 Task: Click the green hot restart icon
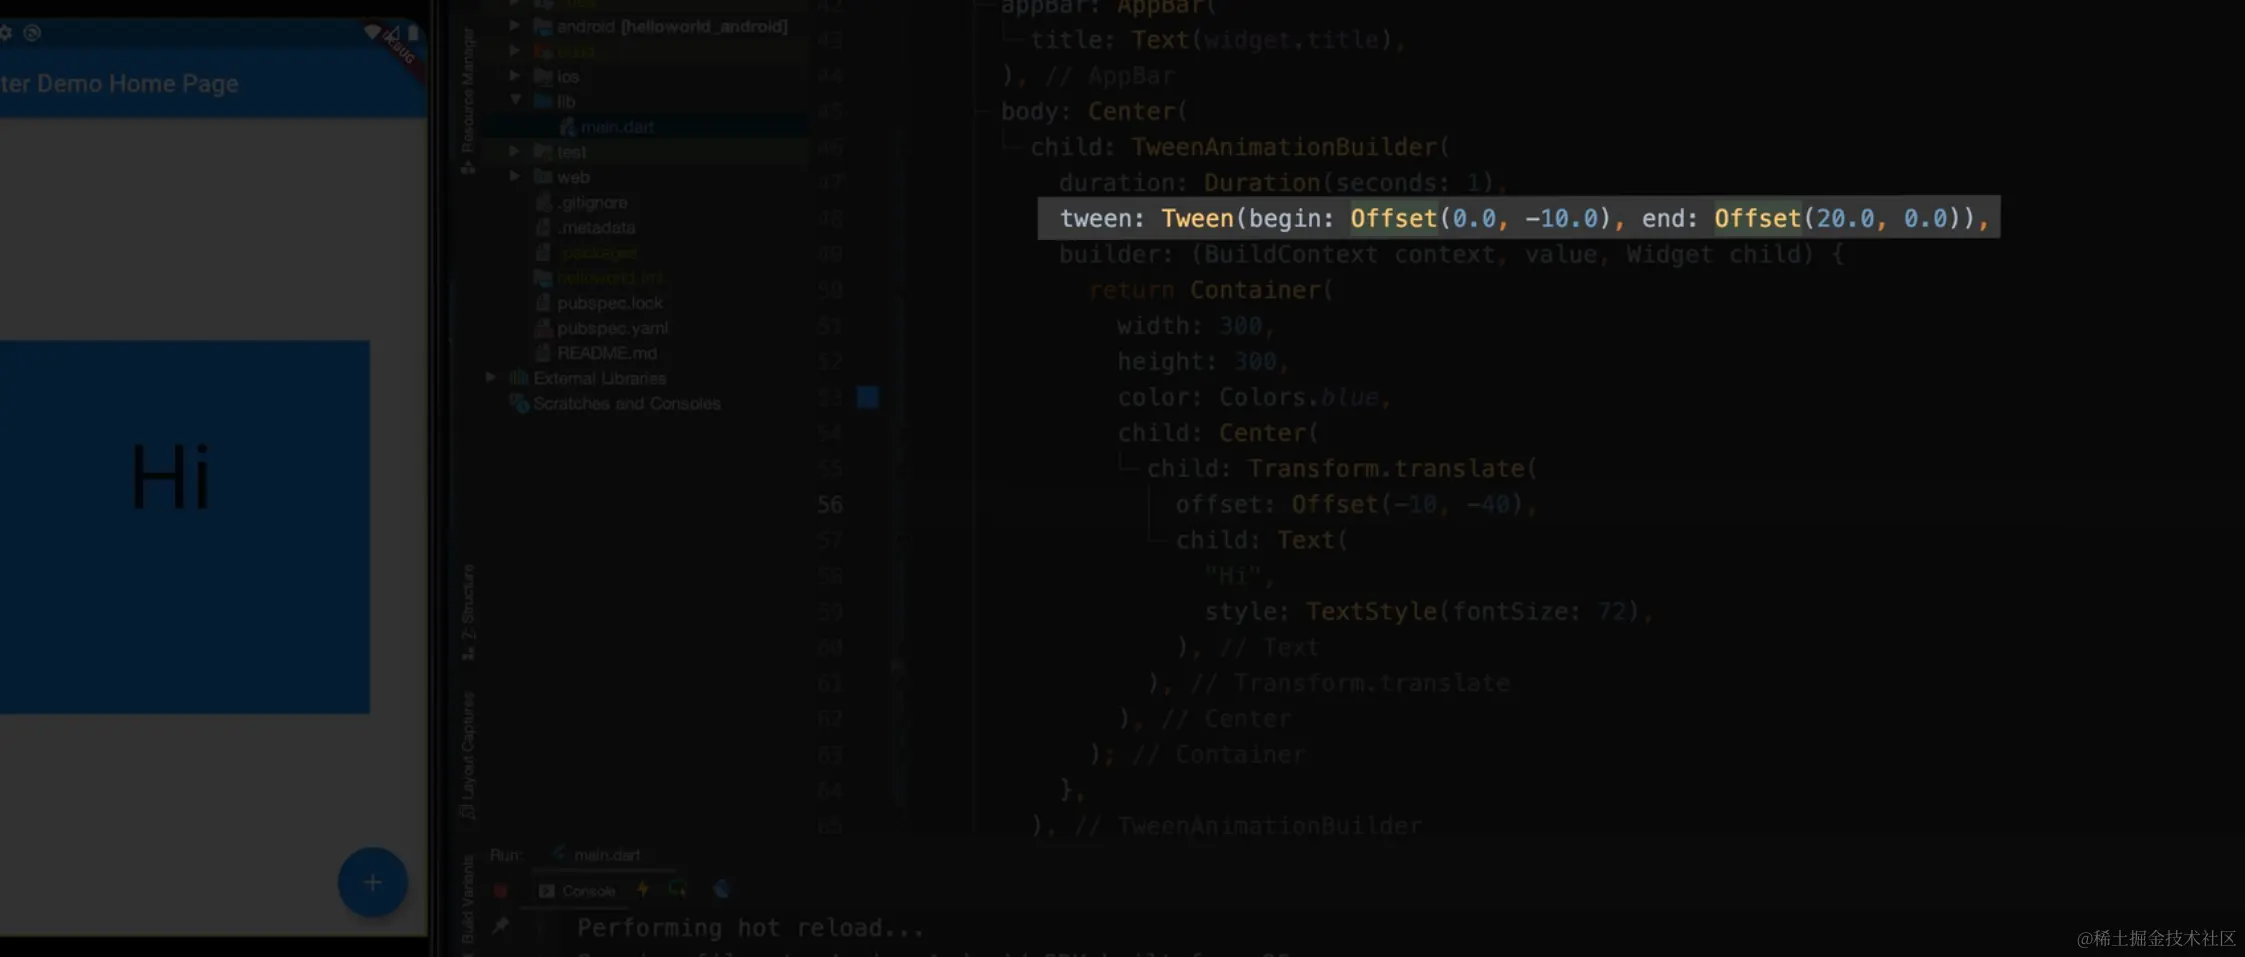pyautogui.click(x=678, y=889)
